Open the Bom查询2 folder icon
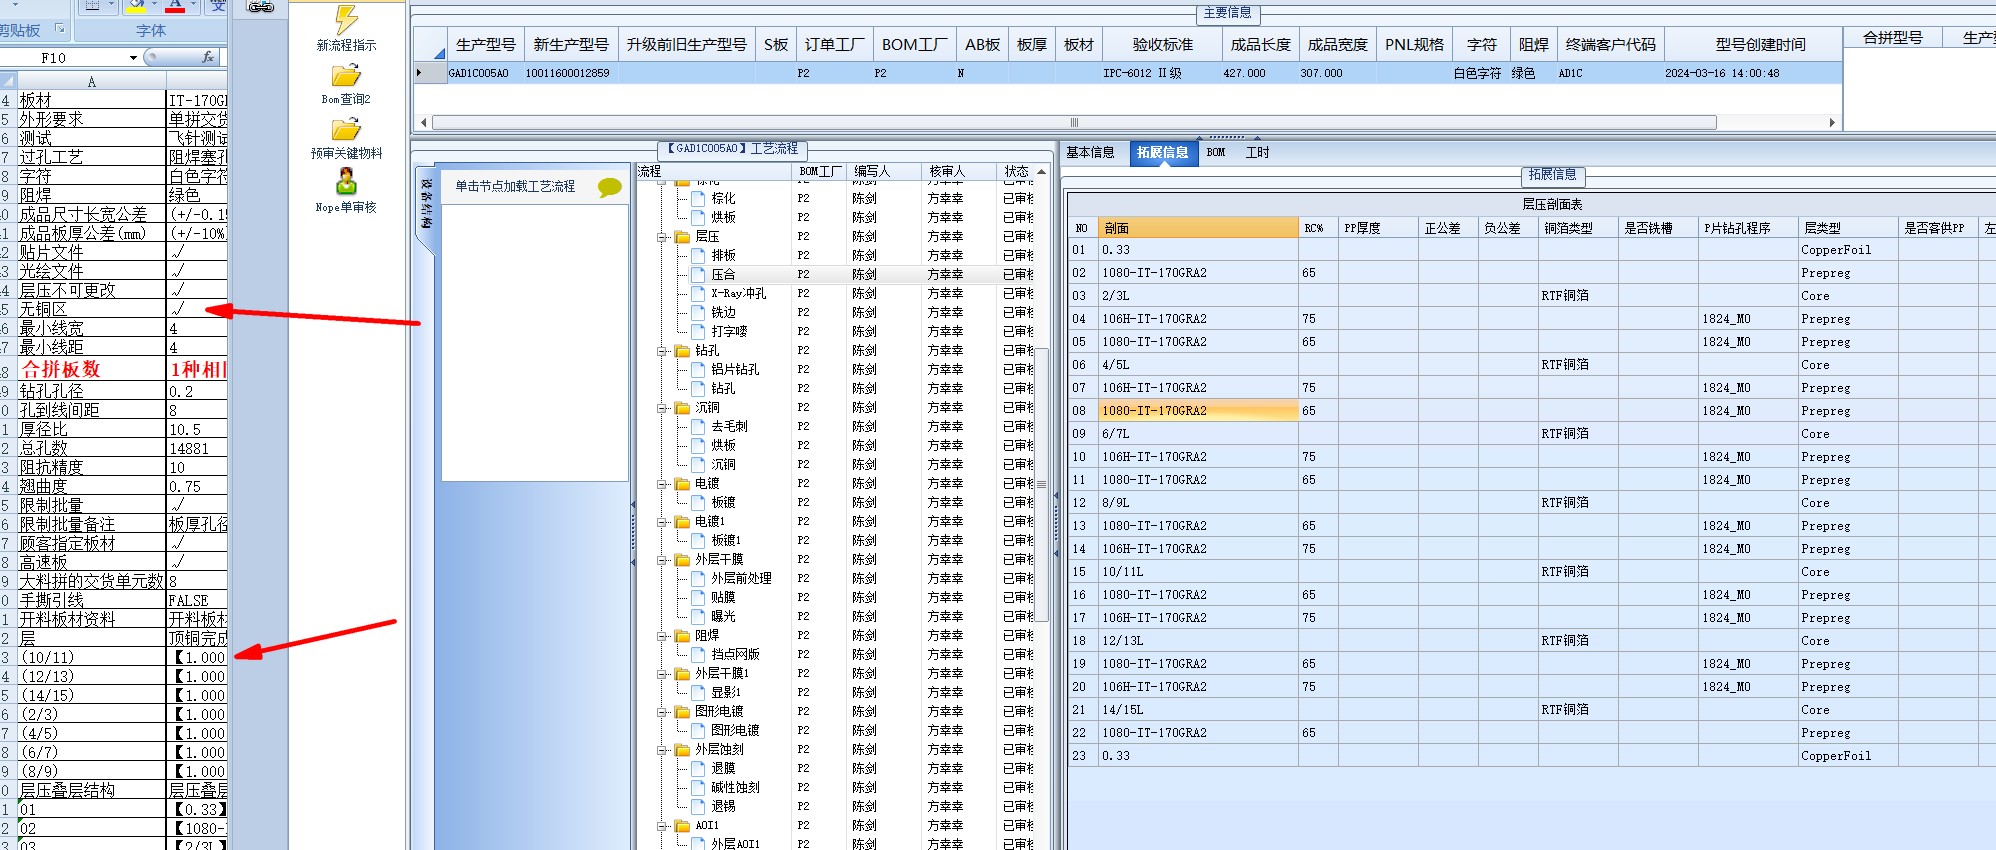The width and height of the screenshot is (1996, 850). click(x=346, y=76)
